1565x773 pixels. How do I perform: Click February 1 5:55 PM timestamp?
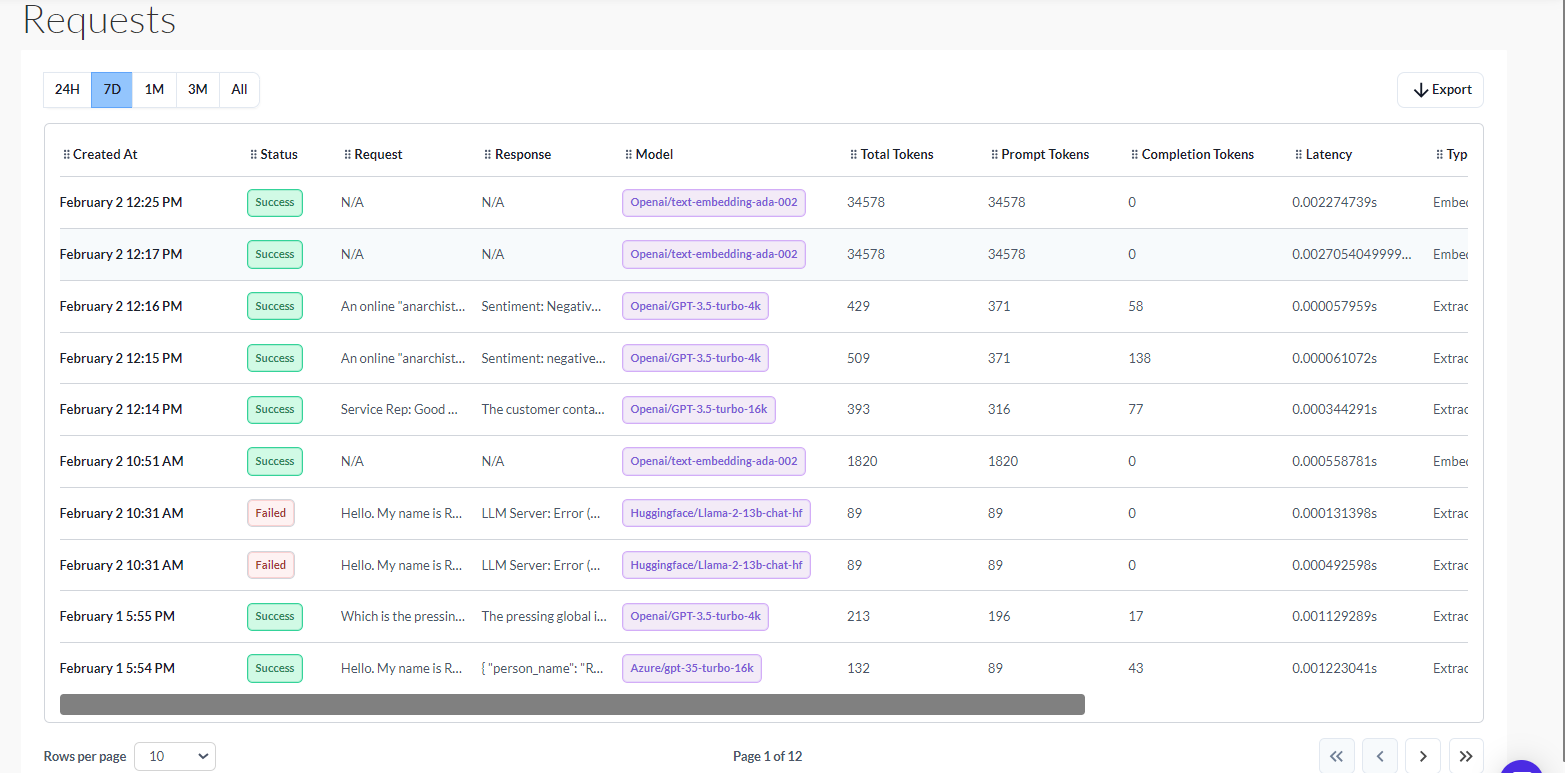click(x=117, y=616)
